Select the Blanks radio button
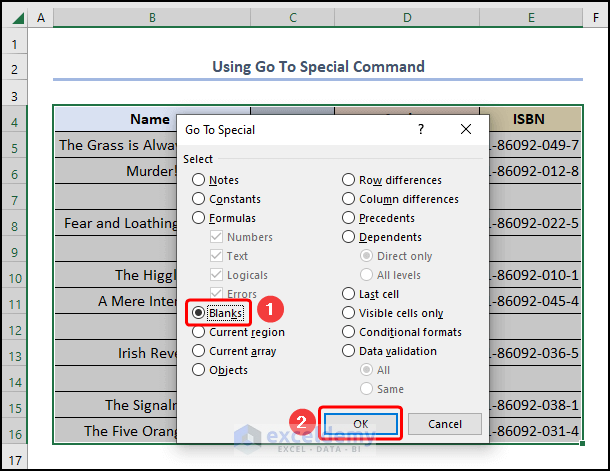The width and height of the screenshot is (610, 471). (x=199, y=312)
